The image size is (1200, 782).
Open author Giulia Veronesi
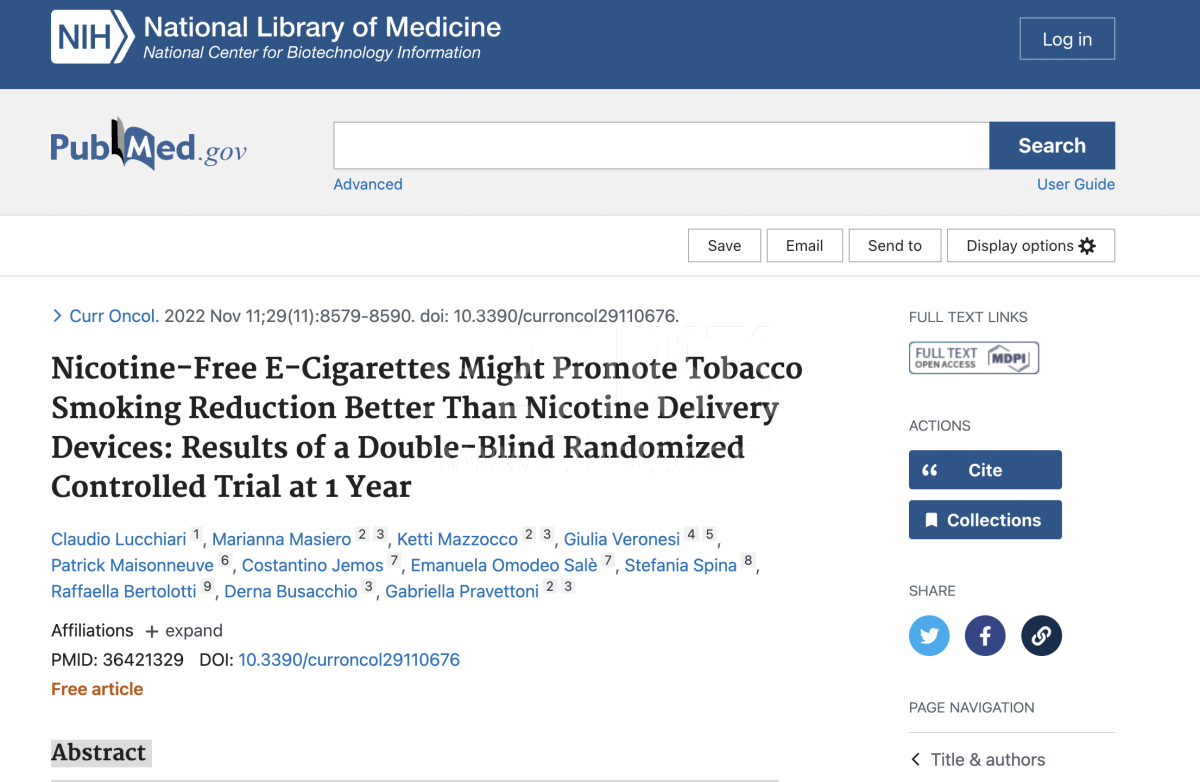click(x=622, y=539)
